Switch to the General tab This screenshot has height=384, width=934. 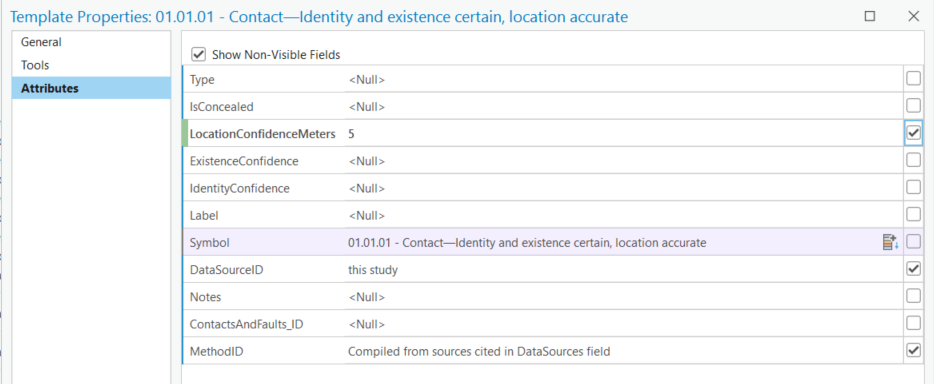coord(91,42)
